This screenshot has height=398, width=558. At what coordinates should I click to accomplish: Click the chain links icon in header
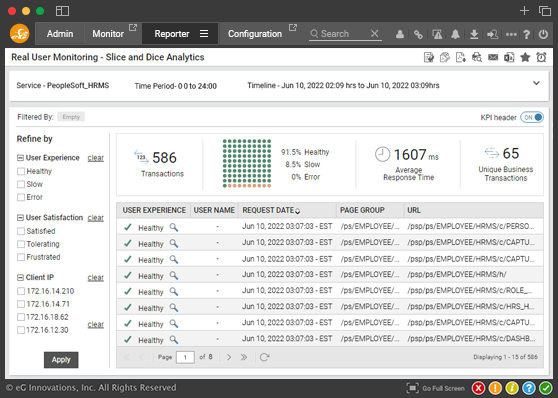click(x=418, y=35)
